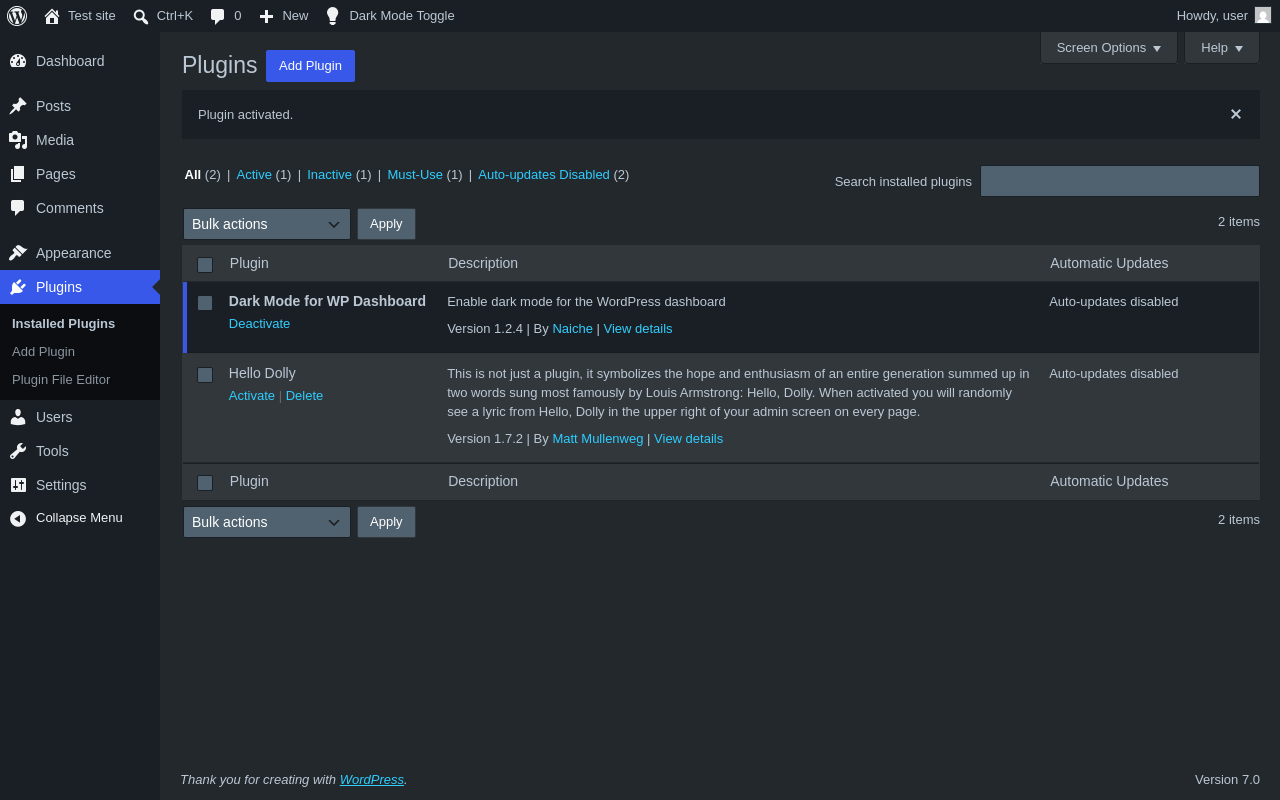Click the Add Plugin button beside the heading
Image resolution: width=1280 pixels, height=800 pixels.
310,66
